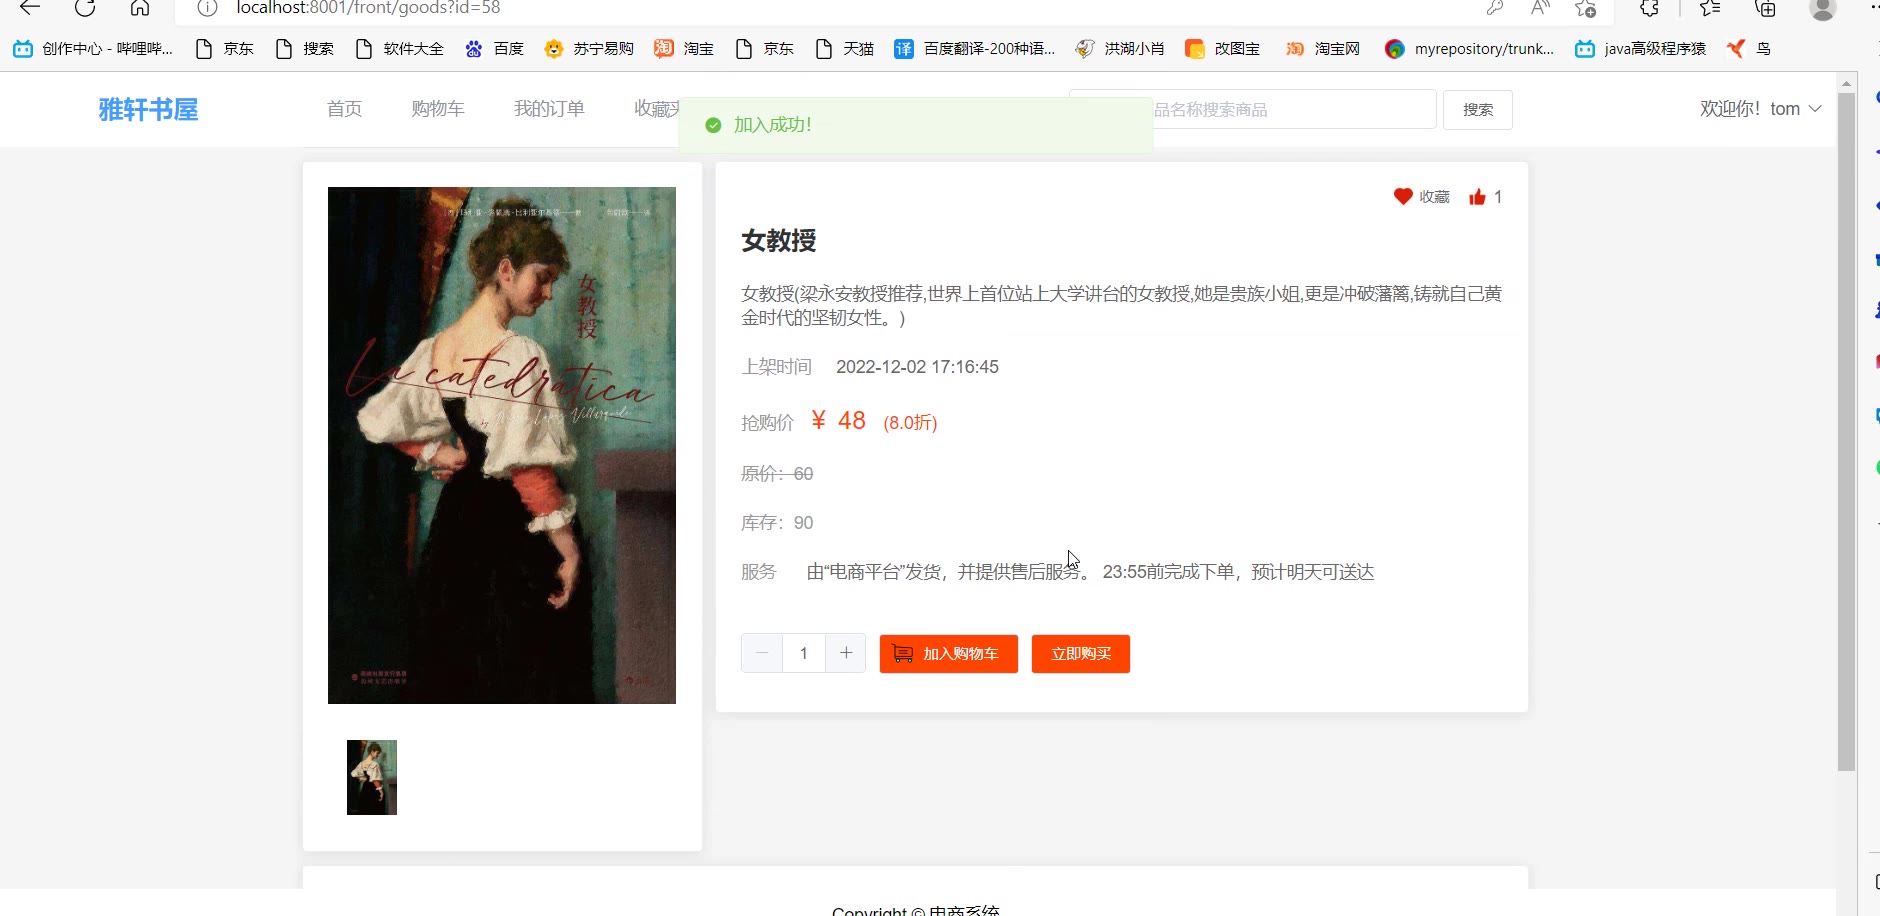
Task: Increase quantity with the plus button
Action: (846, 653)
